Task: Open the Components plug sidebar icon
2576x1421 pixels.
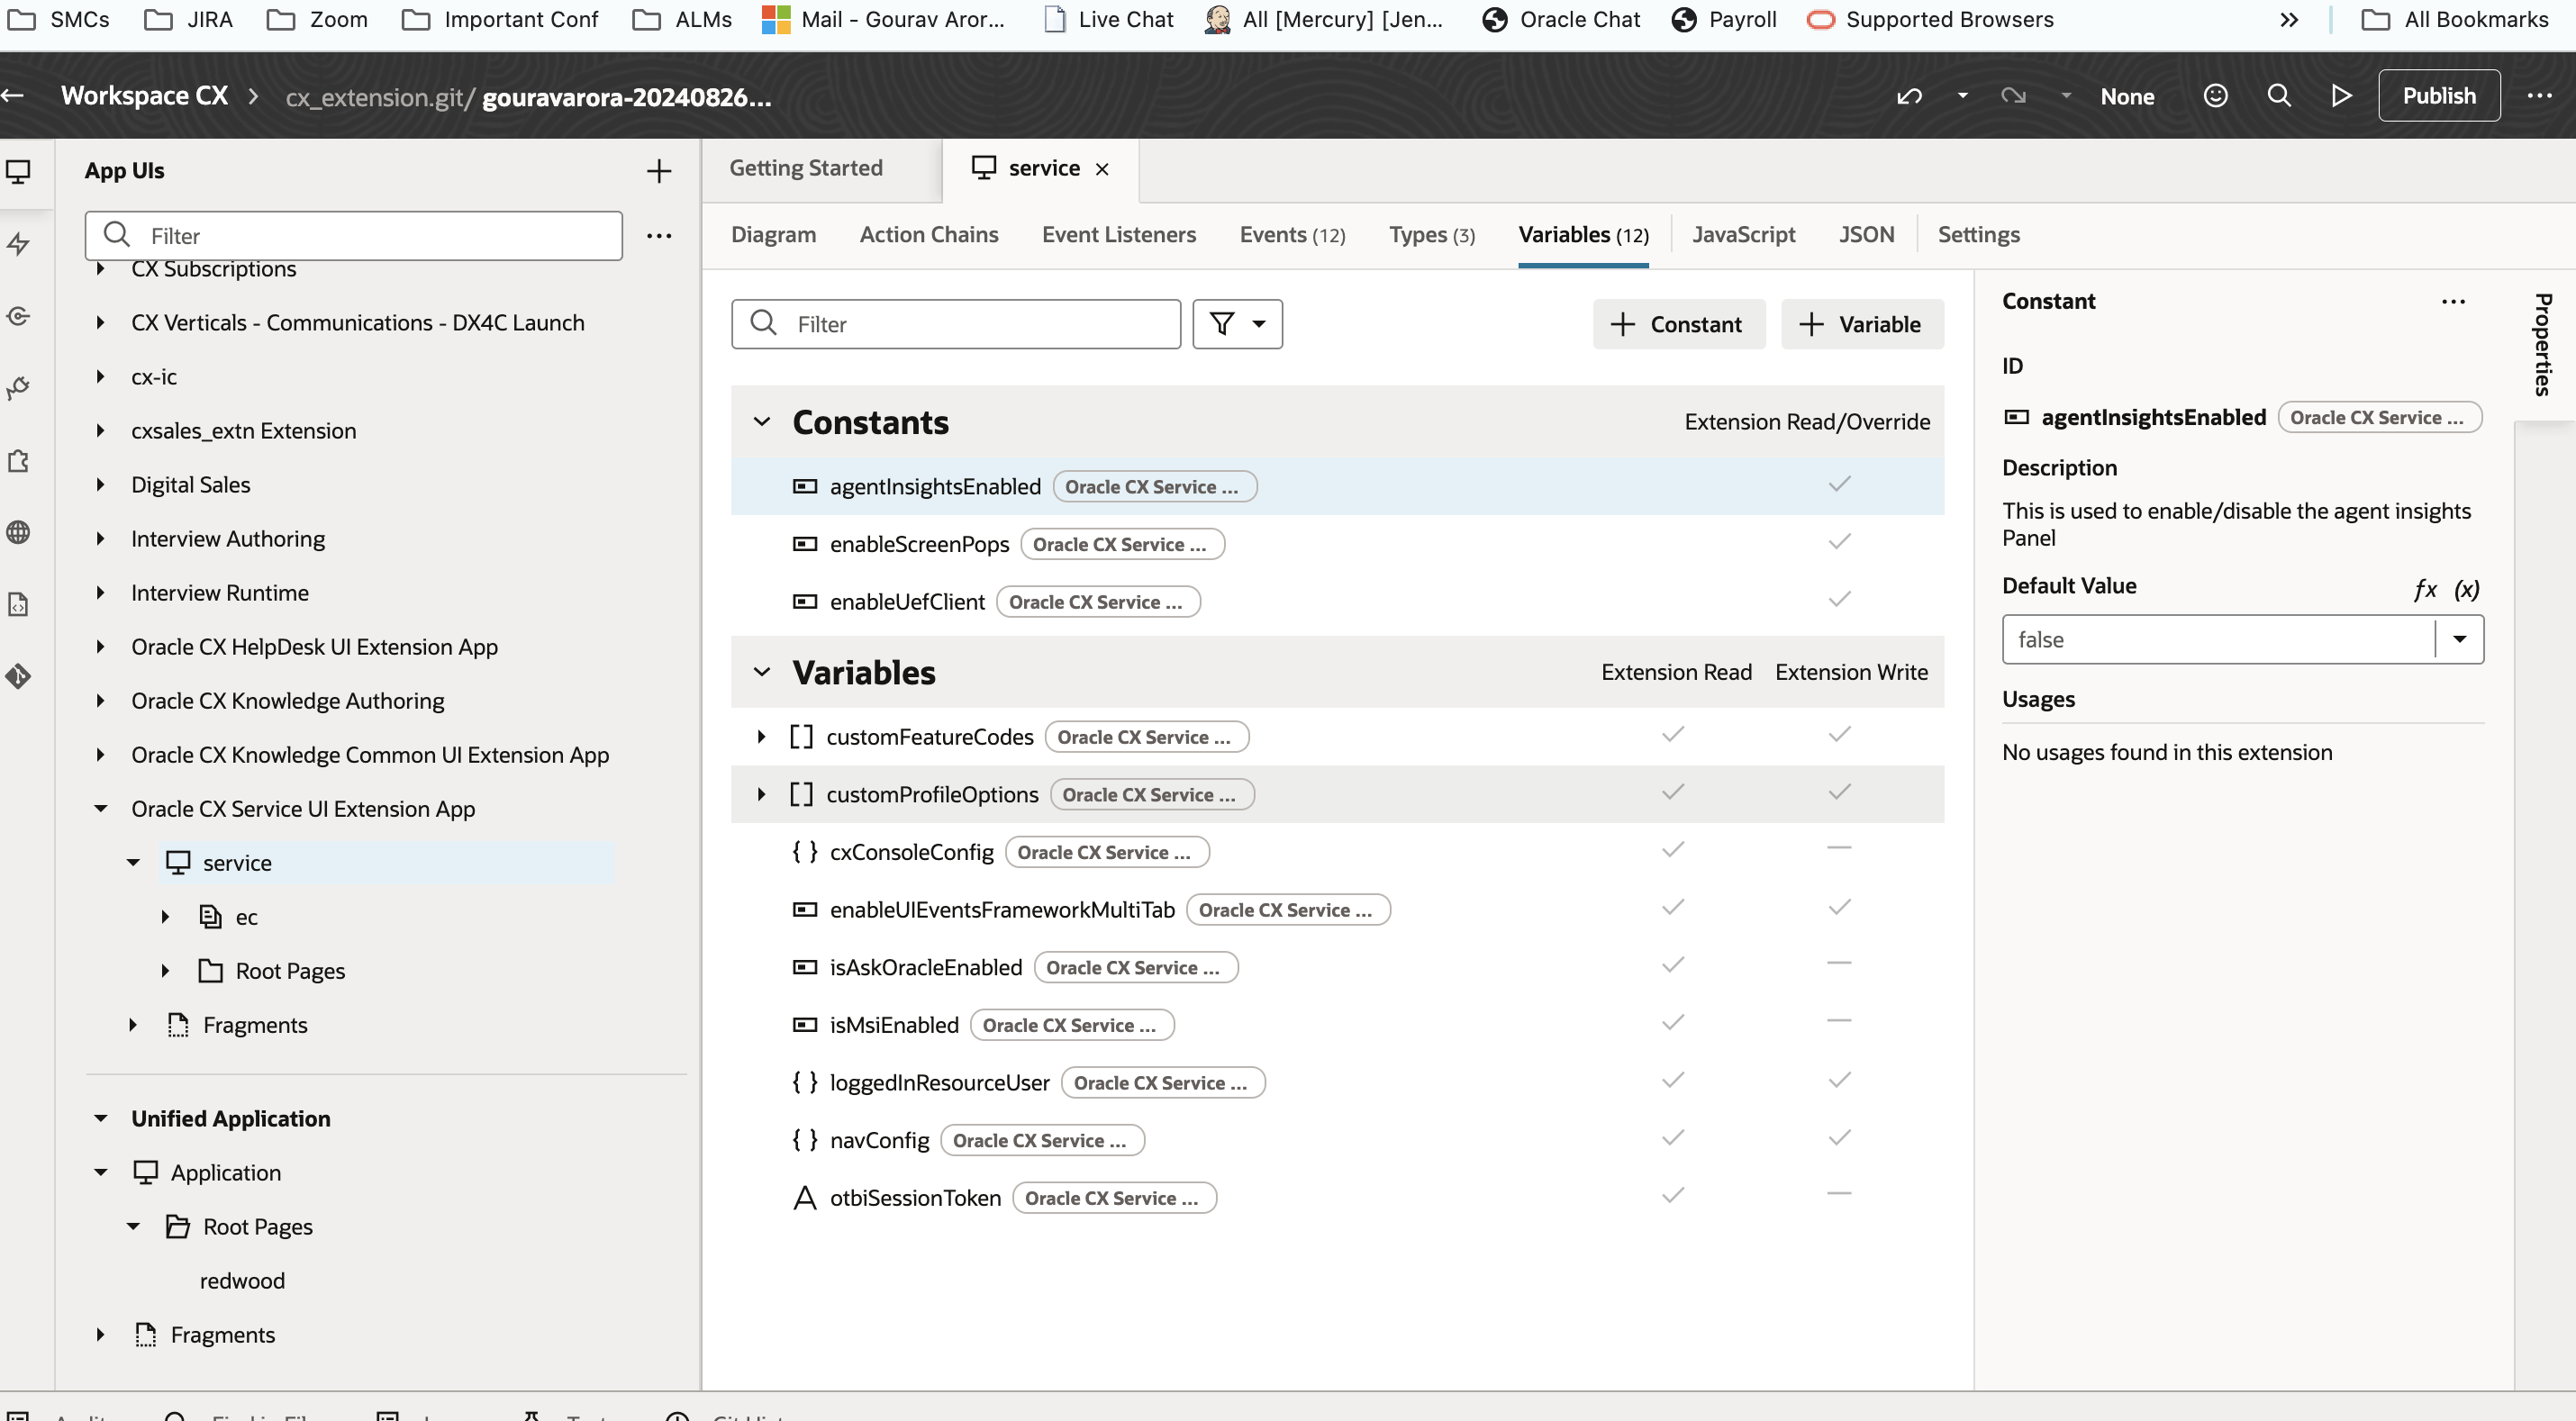Action: tap(19, 388)
